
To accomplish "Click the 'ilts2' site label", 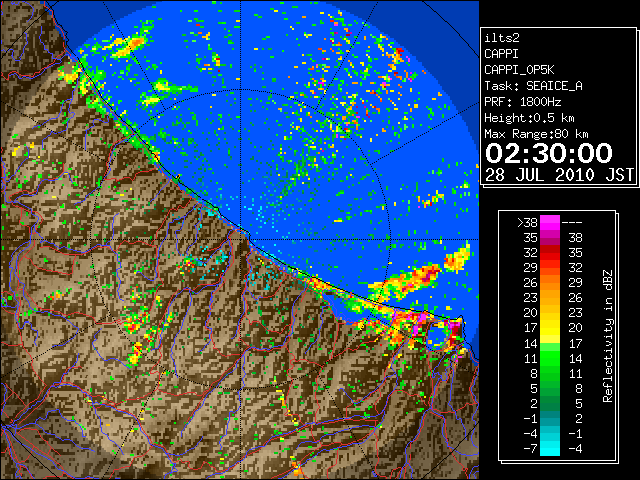I will [502, 38].
